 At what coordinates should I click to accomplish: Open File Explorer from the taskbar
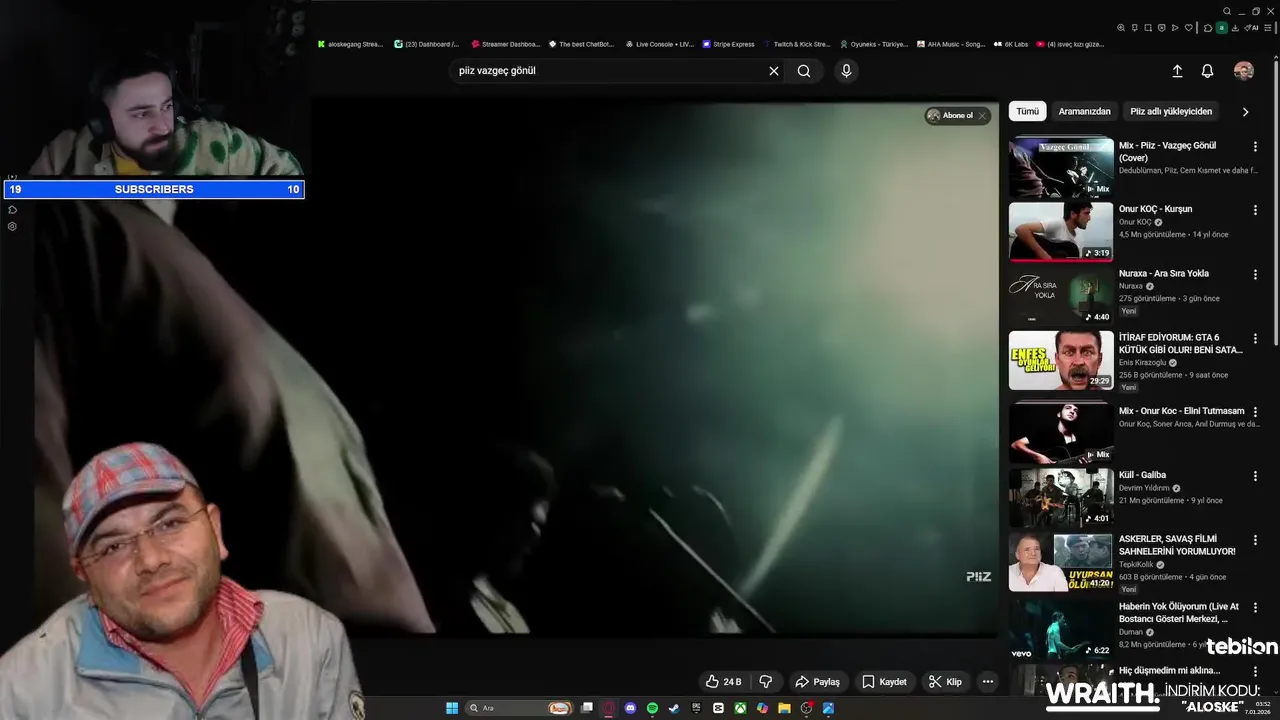(x=784, y=708)
